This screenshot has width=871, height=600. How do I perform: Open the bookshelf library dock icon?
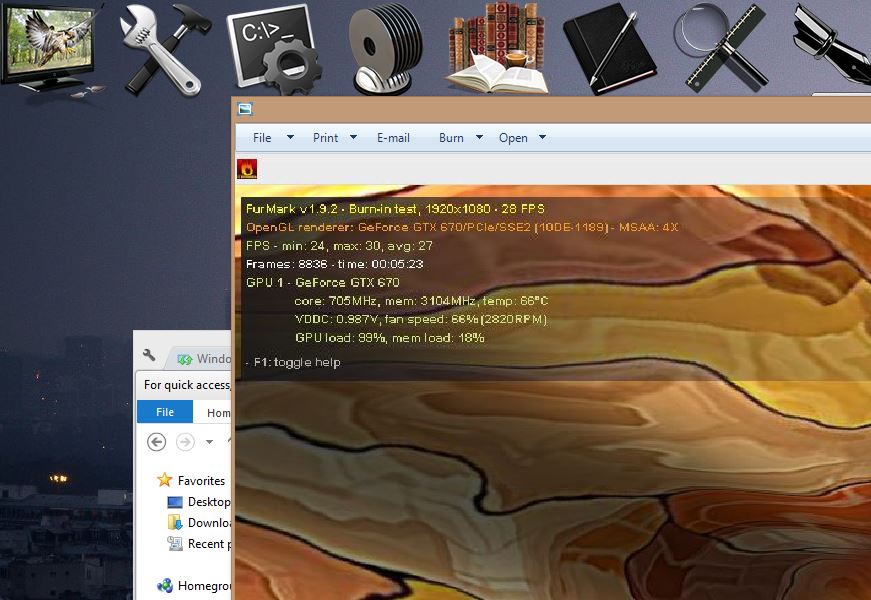(497, 47)
